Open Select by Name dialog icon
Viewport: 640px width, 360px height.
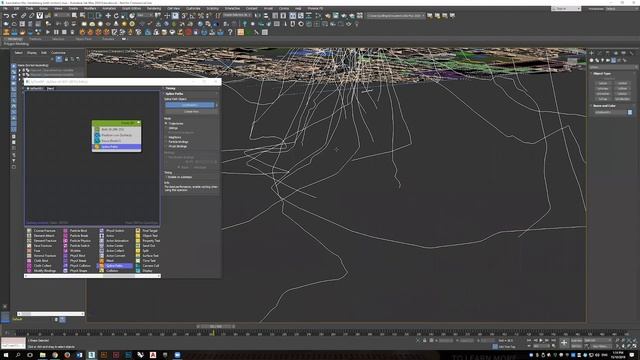point(82,16)
